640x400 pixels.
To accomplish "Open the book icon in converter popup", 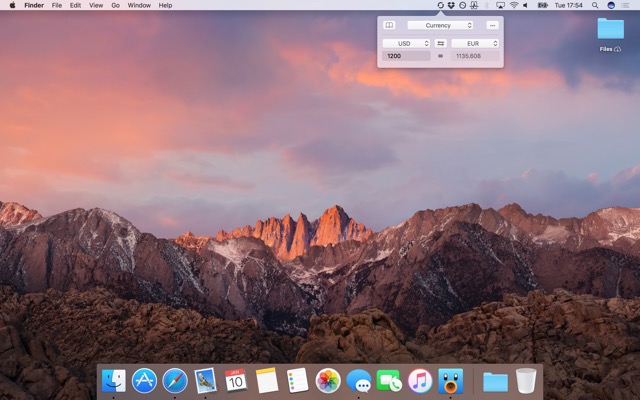I will pyautogui.click(x=389, y=25).
